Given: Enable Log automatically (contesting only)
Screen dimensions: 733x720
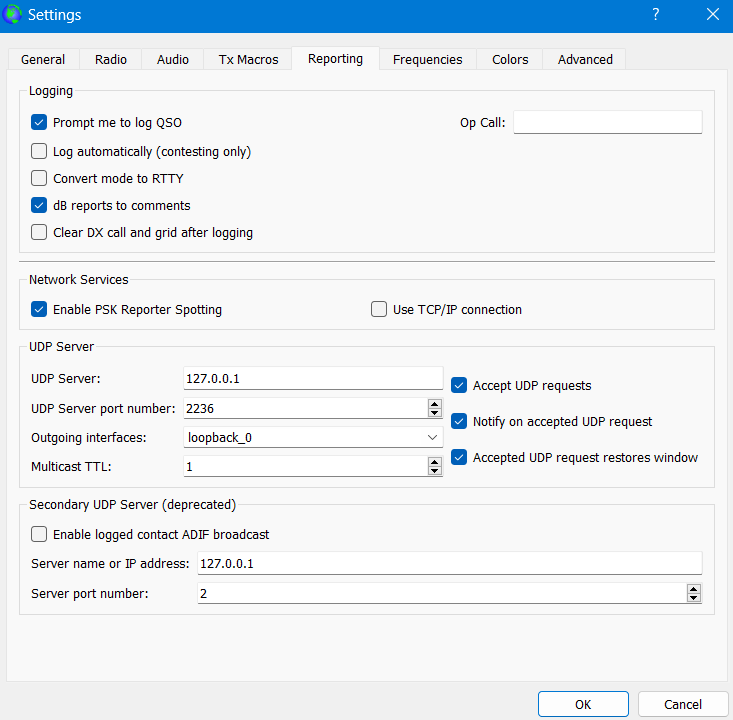Looking at the screenshot, I should pos(39,151).
